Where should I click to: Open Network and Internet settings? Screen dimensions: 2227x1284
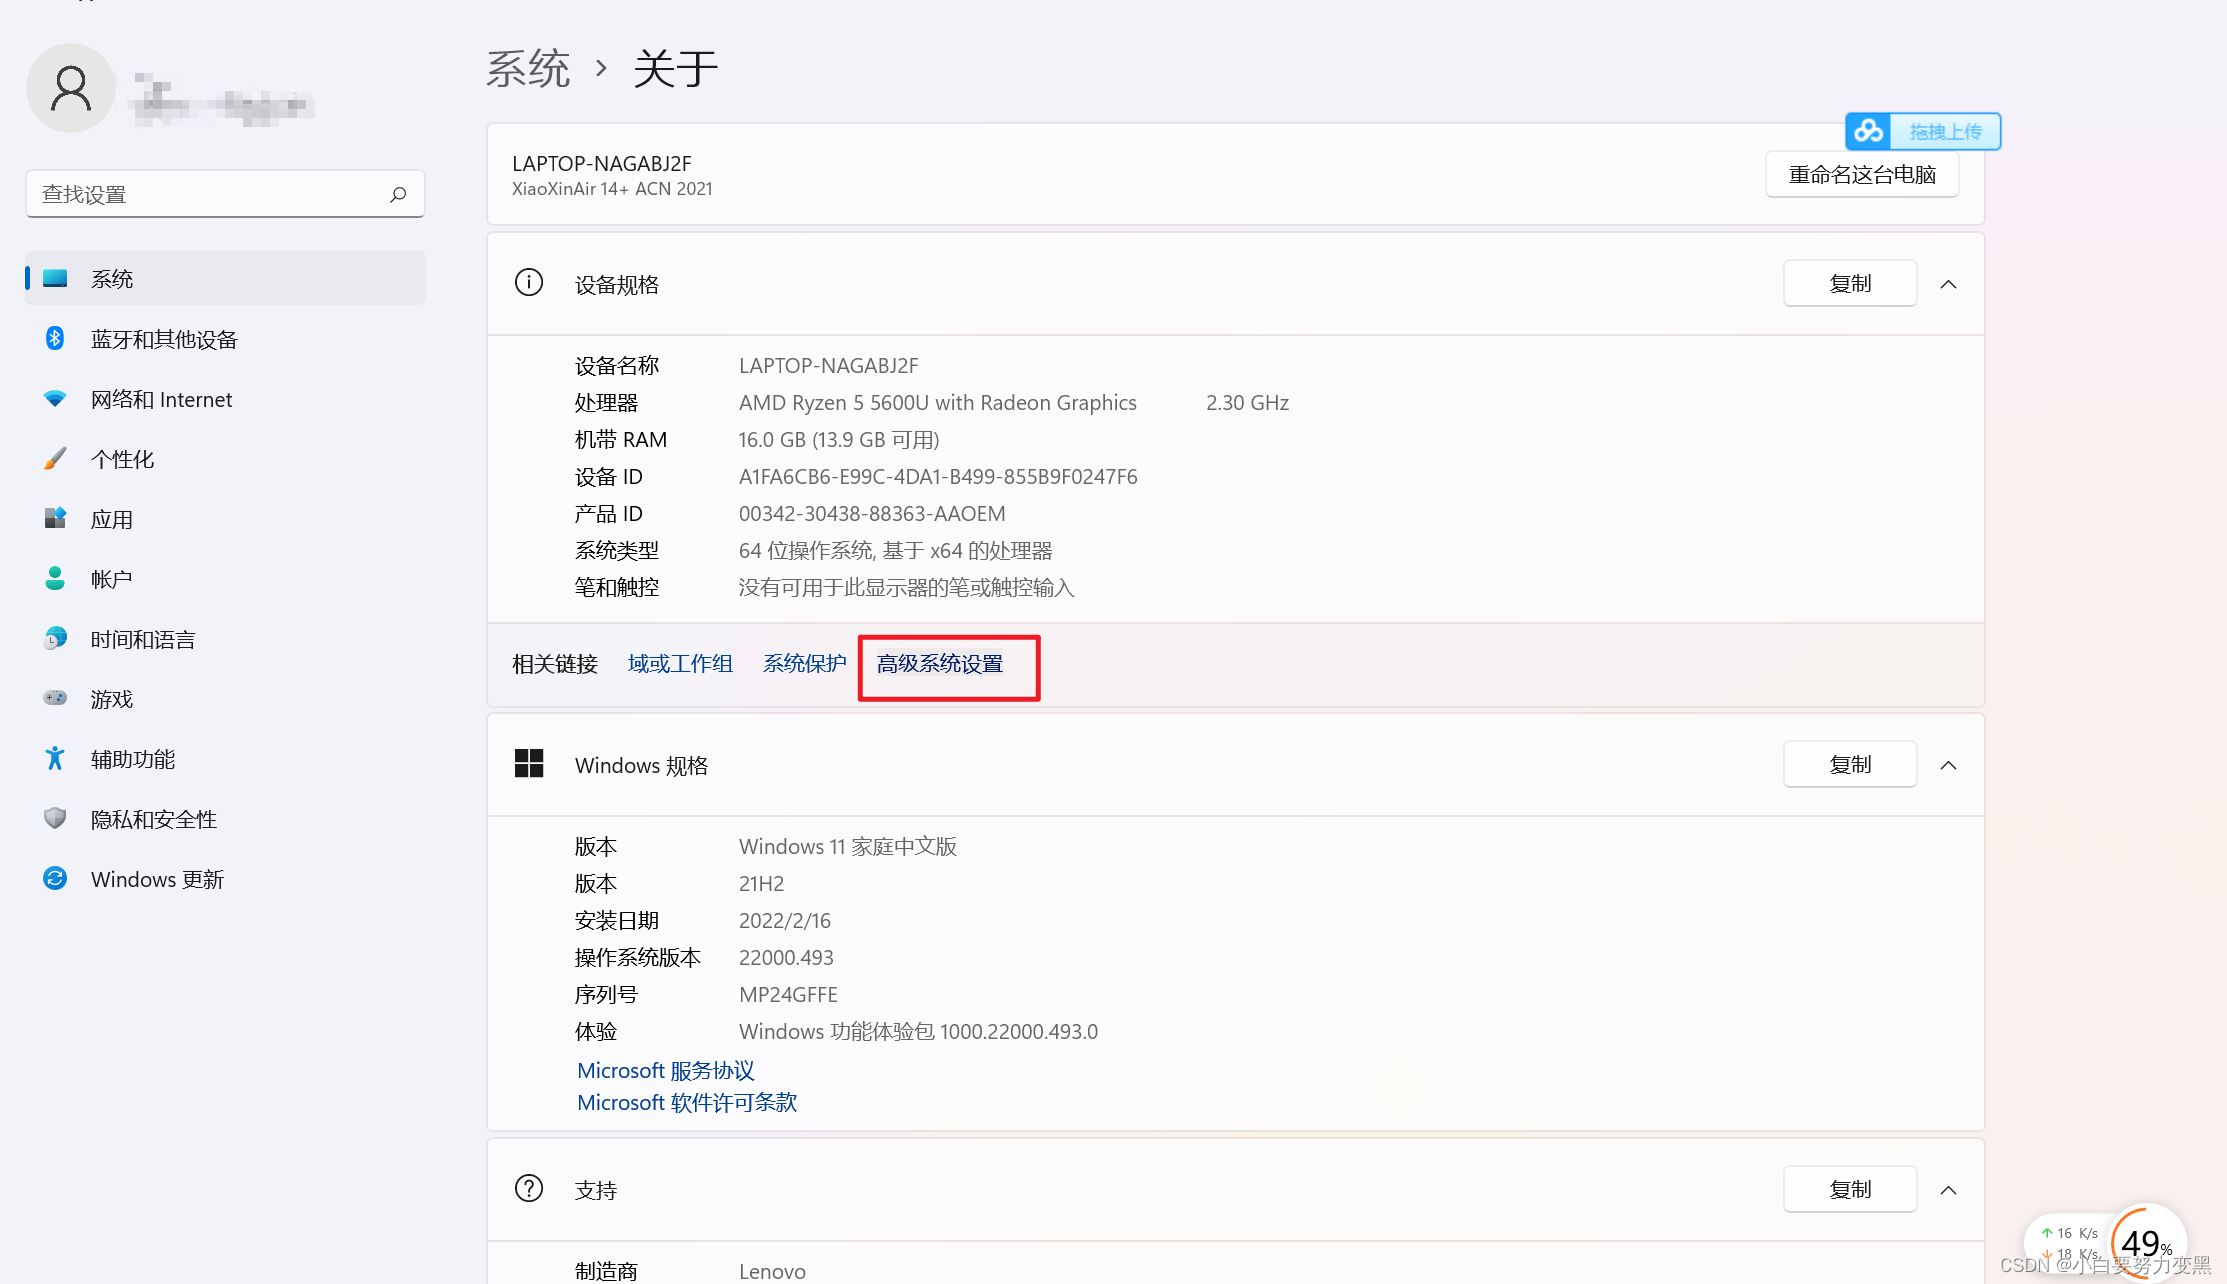[x=161, y=399]
